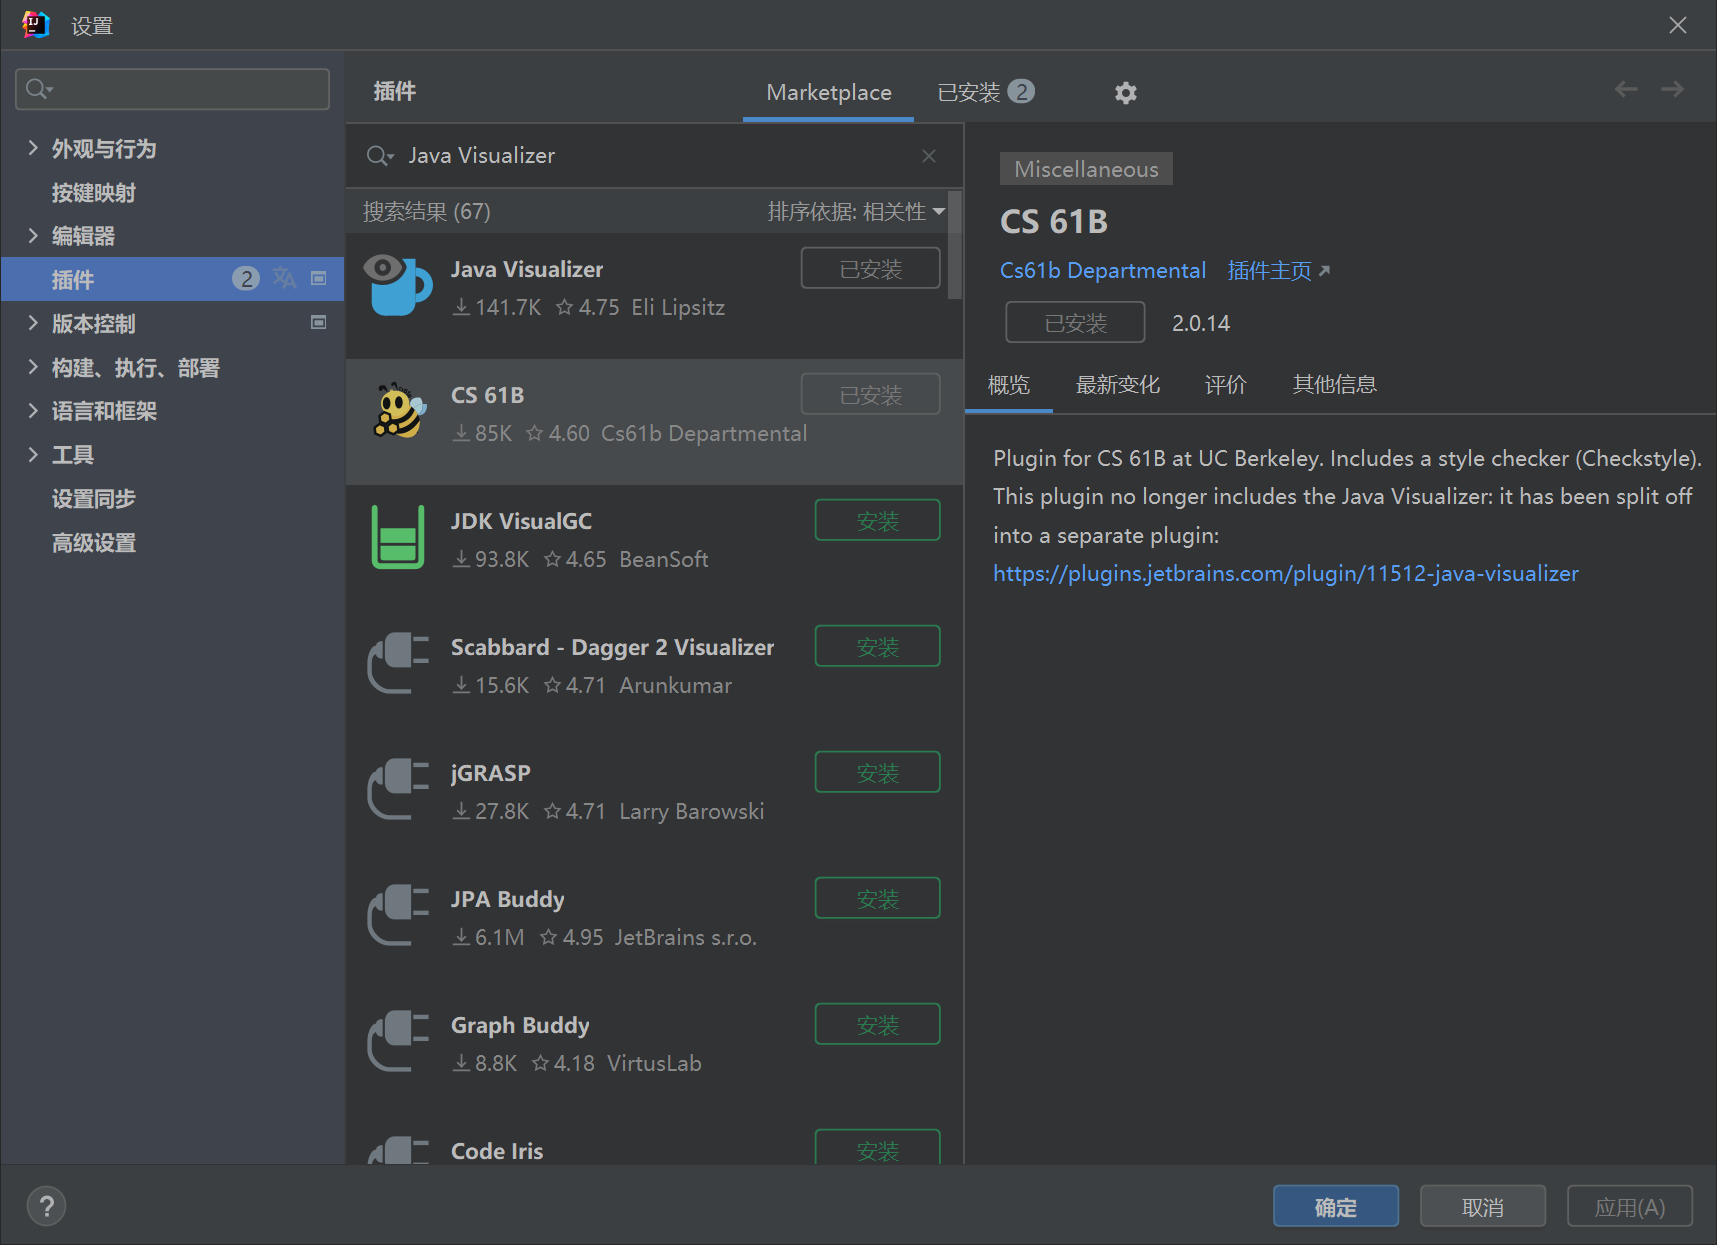Screen dimensions: 1717x1245
Task: Click the Java Visualizer mug icon
Action: click(x=398, y=285)
